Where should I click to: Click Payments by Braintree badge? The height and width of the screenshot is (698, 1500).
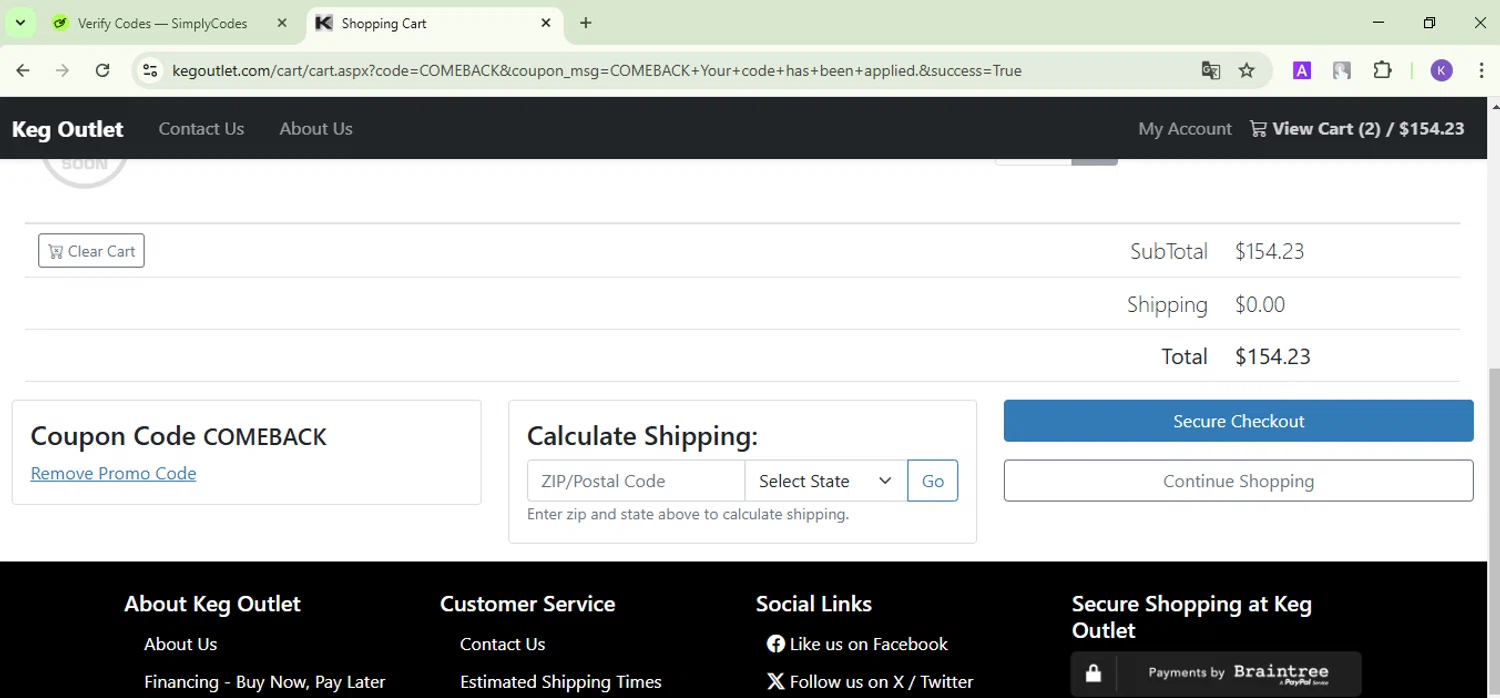[x=1216, y=673]
